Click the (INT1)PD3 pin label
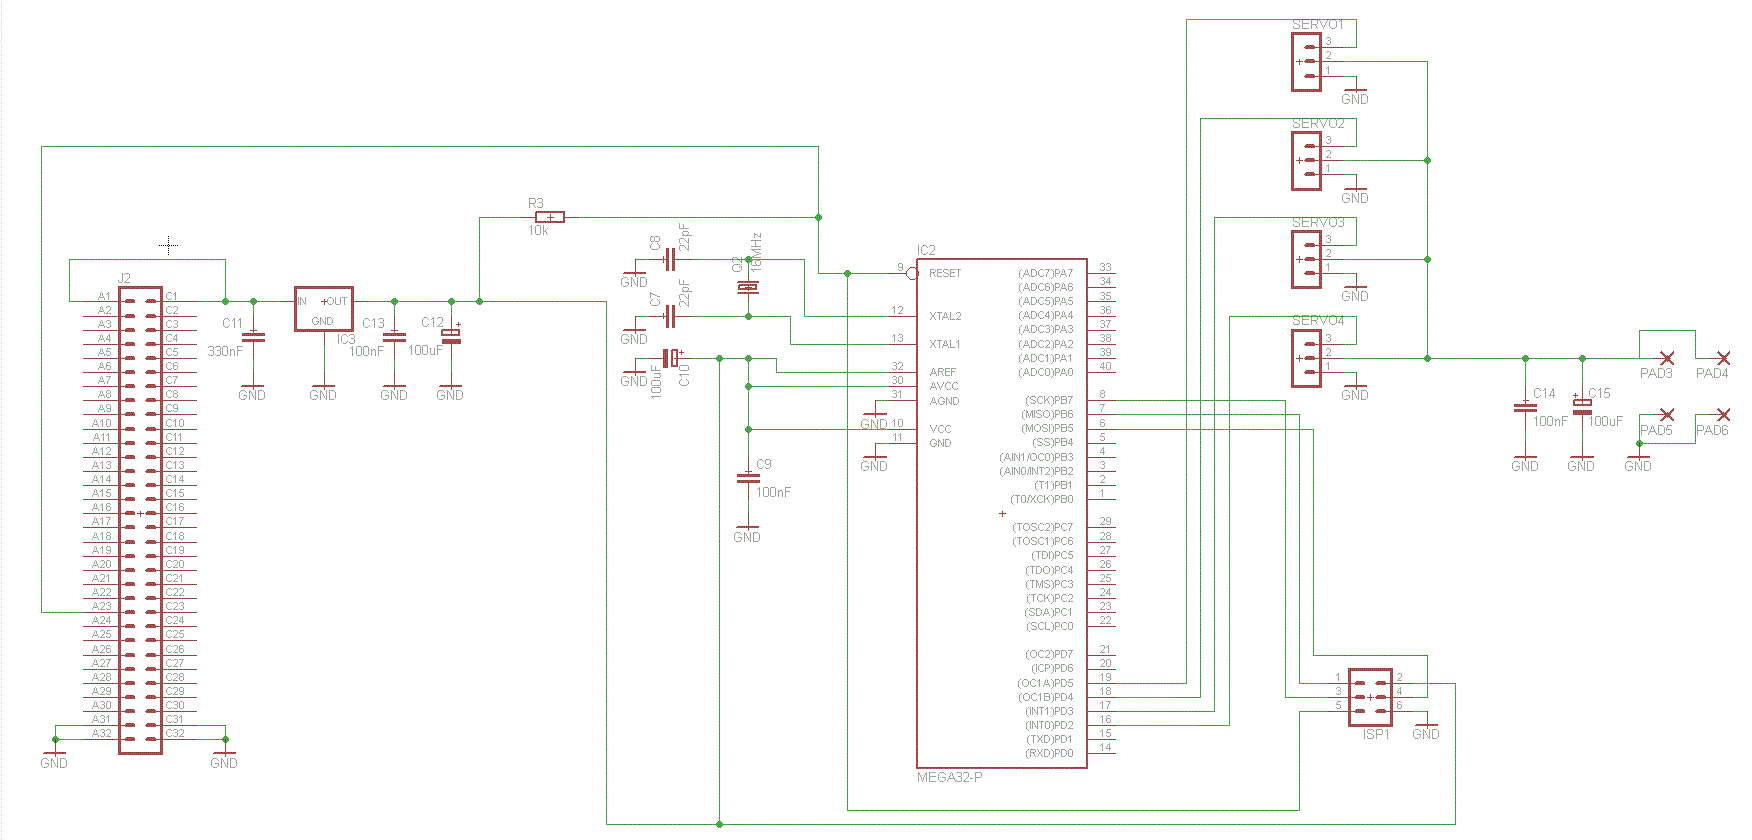 point(1049,711)
